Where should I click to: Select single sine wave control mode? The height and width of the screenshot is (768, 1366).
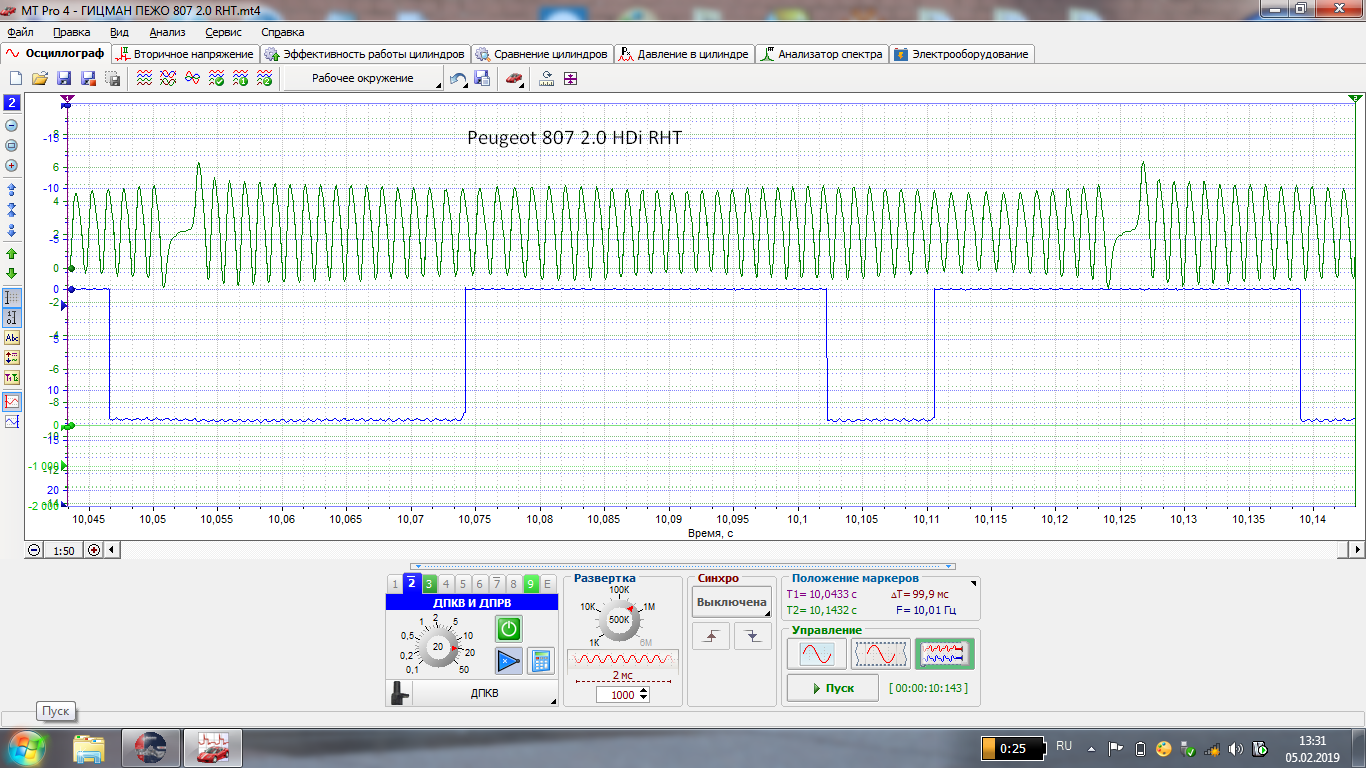point(816,654)
